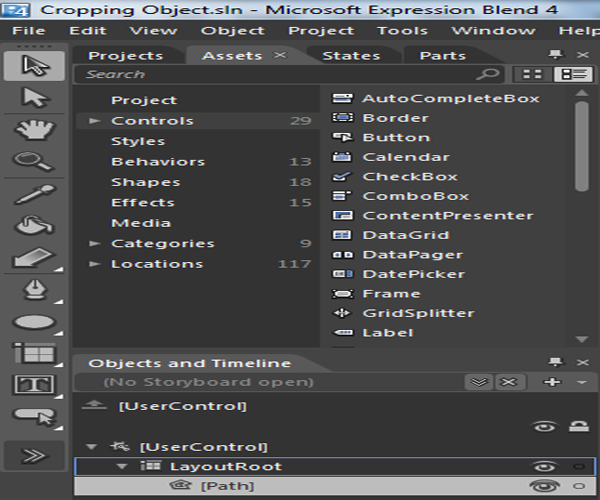
Task: Select the Ellipse shape tool
Action: 34,322
